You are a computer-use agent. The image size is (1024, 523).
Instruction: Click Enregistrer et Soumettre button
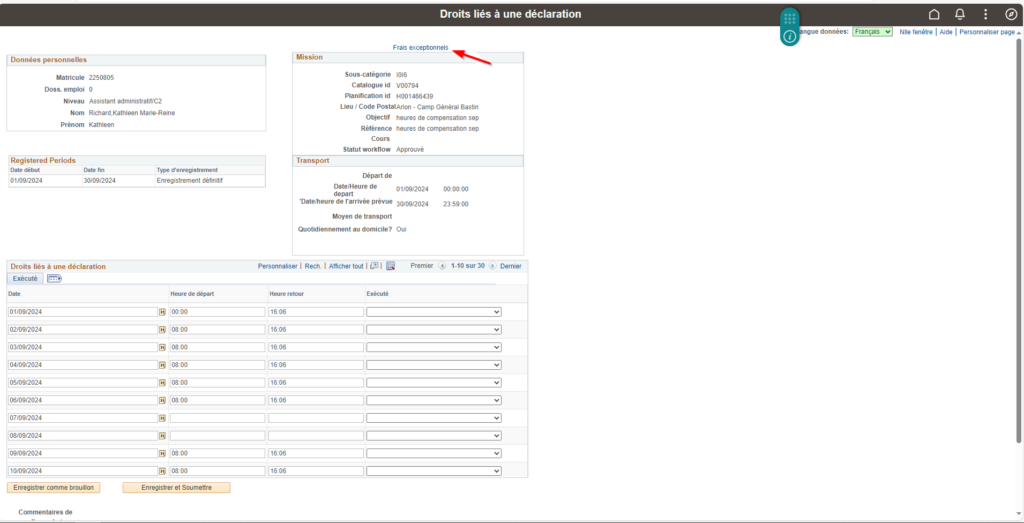(176, 488)
